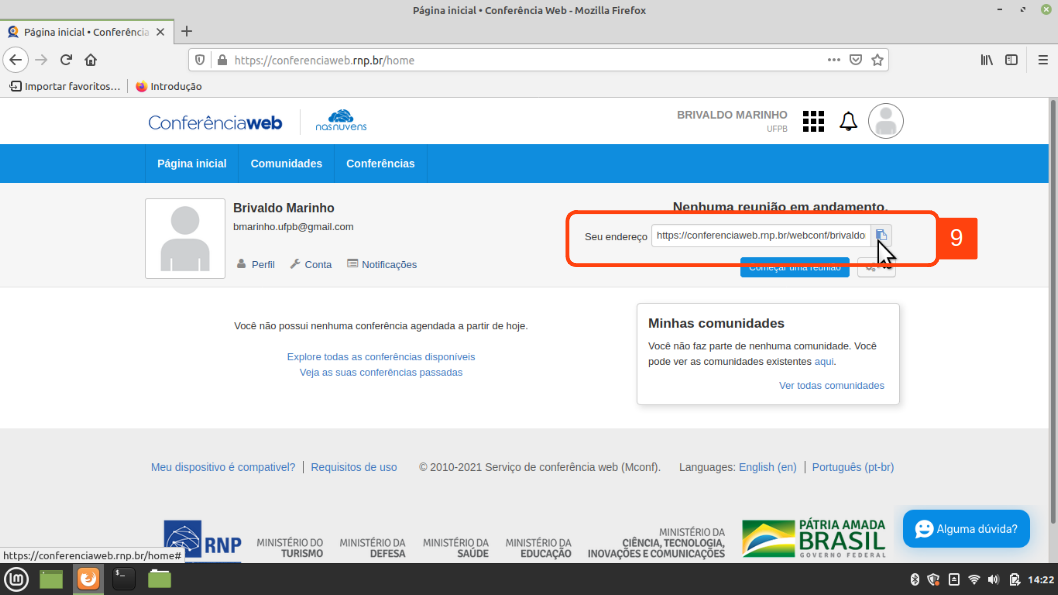Click Ver todas comunidades link
Screen dimensions: 1058x595
pyautogui.click(x=831, y=385)
